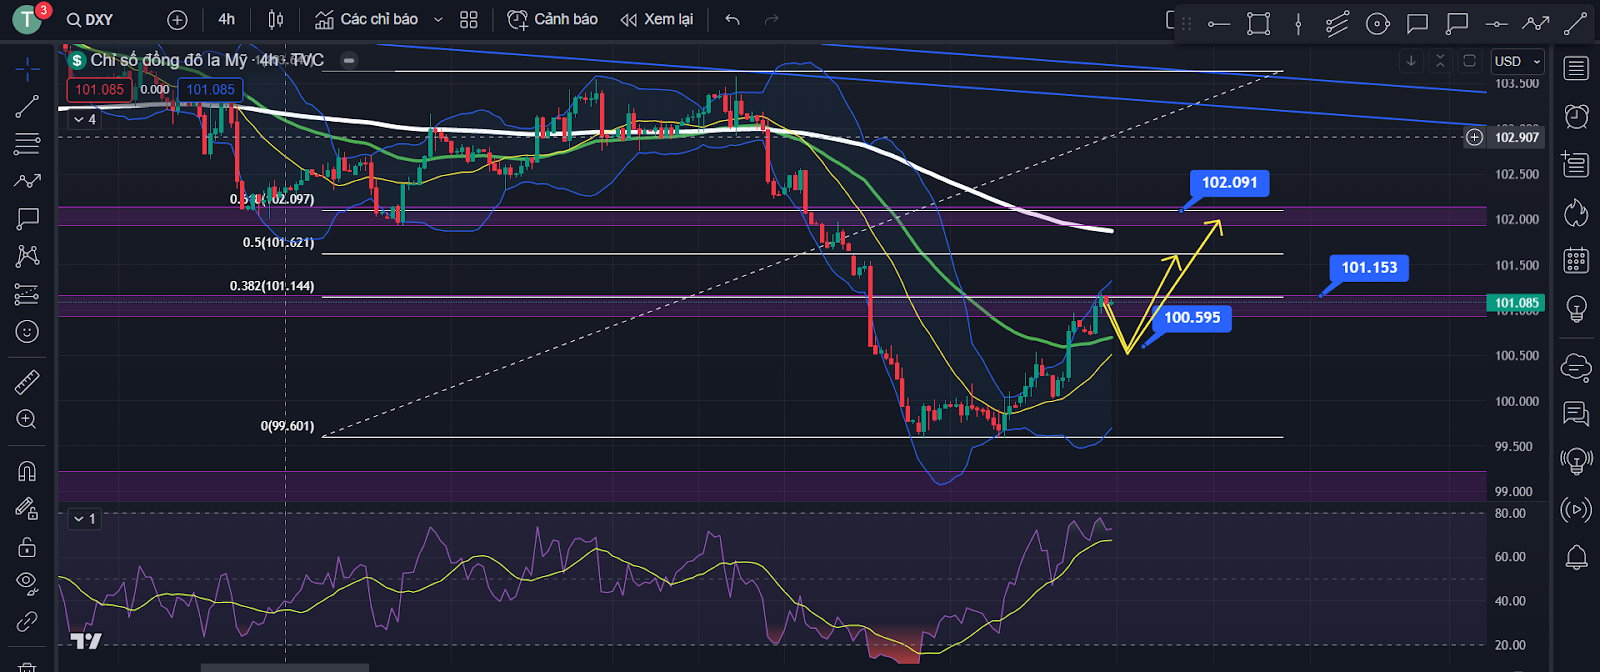The image size is (1600, 672).
Task: Select Fib retracement tool in floating toolbar
Action: 1338,24
